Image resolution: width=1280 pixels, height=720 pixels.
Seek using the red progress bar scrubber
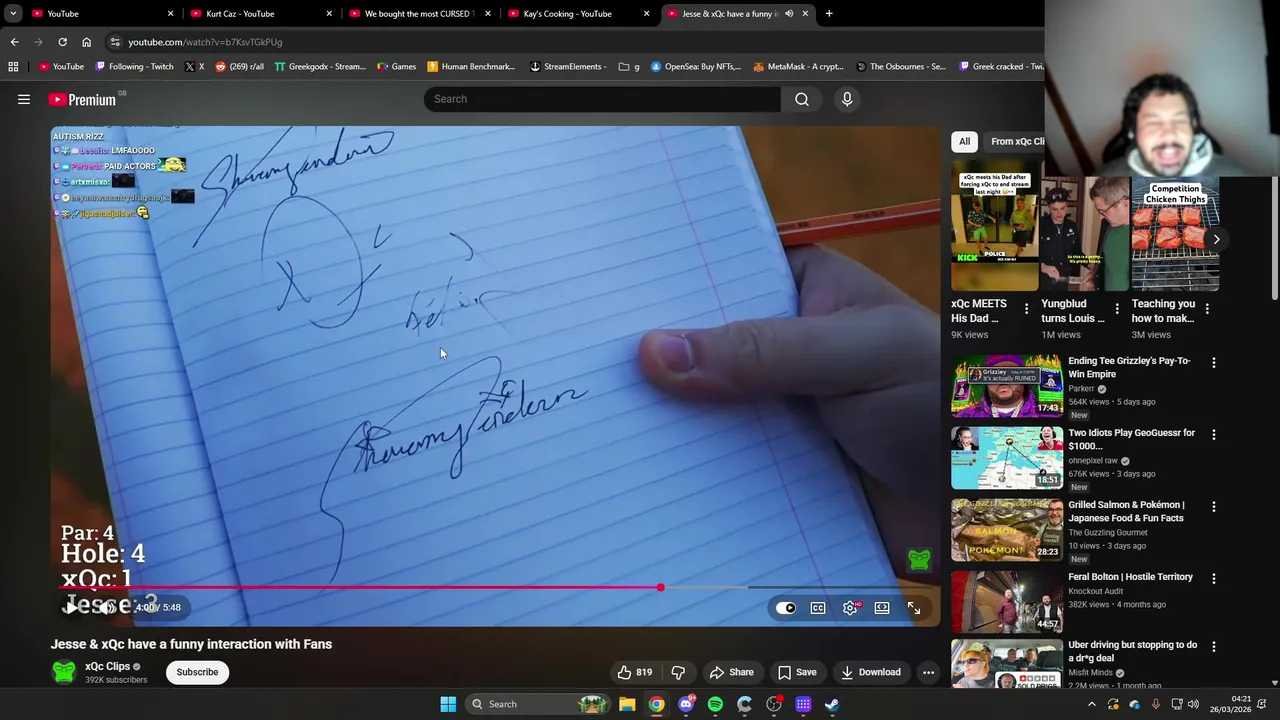pyautogui.click(x=660, y=587)
